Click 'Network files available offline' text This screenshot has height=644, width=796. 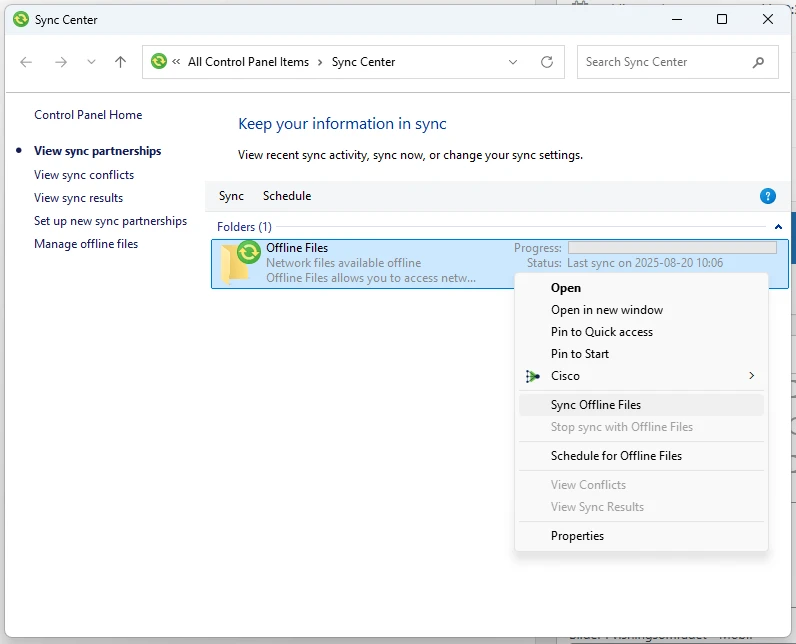pyautogui.click(x=344, y=263)
